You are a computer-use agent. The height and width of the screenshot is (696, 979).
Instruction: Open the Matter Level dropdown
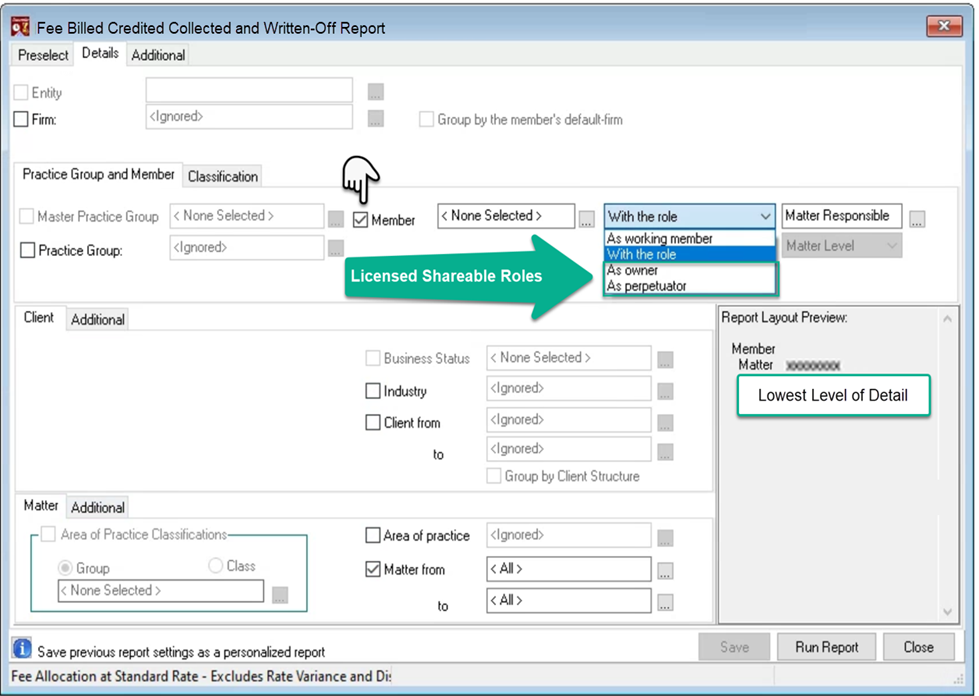pyautogui.click(x=841, y=246)
